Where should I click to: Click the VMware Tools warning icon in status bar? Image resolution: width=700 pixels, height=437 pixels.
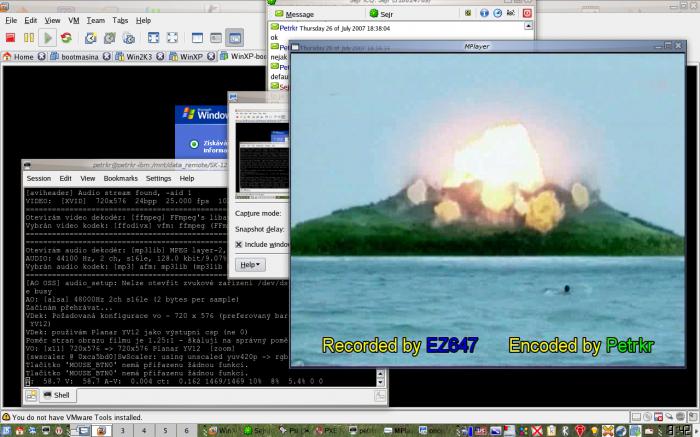6,417
